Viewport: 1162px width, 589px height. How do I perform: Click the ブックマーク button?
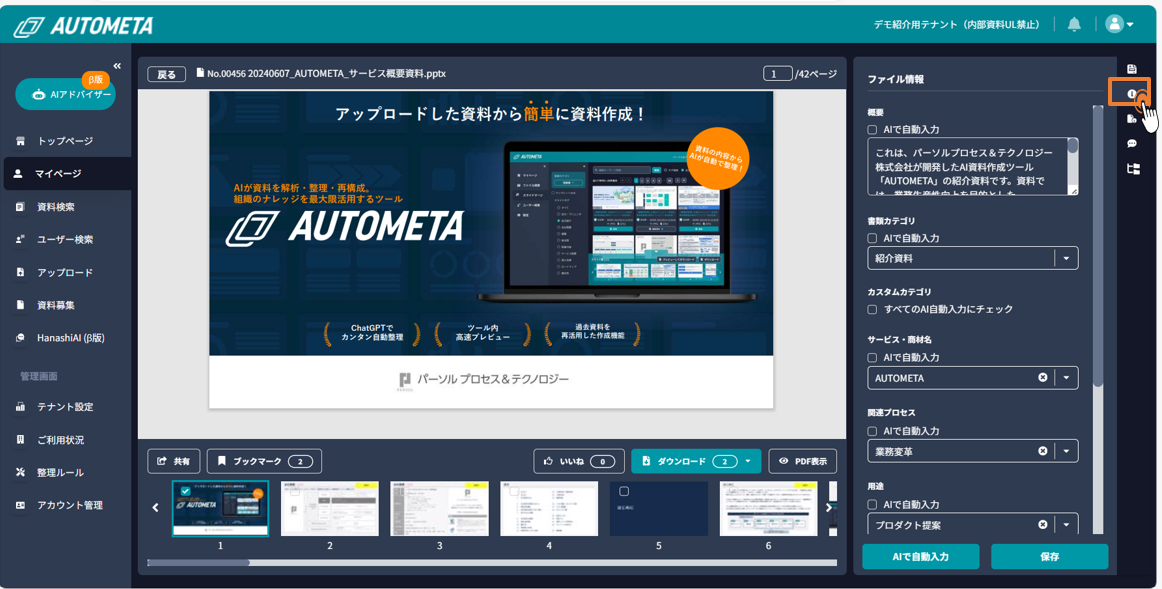[264, 461]
